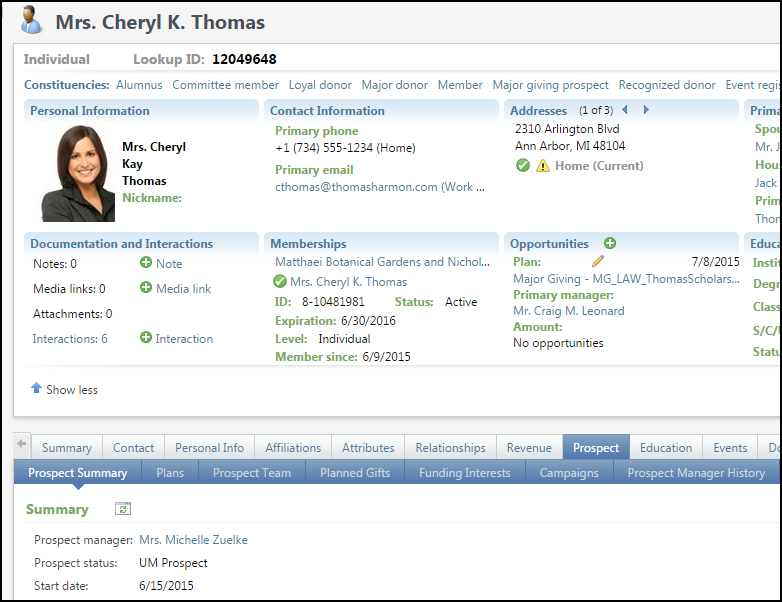Image resolution: width=782 pixels, height=602 pixels.
Task: Click the Member since date 6/9/2015
Action: pyautogui.click(x=387, y=357)
